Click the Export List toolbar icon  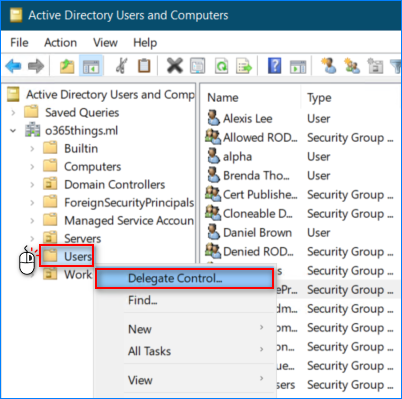244,66
